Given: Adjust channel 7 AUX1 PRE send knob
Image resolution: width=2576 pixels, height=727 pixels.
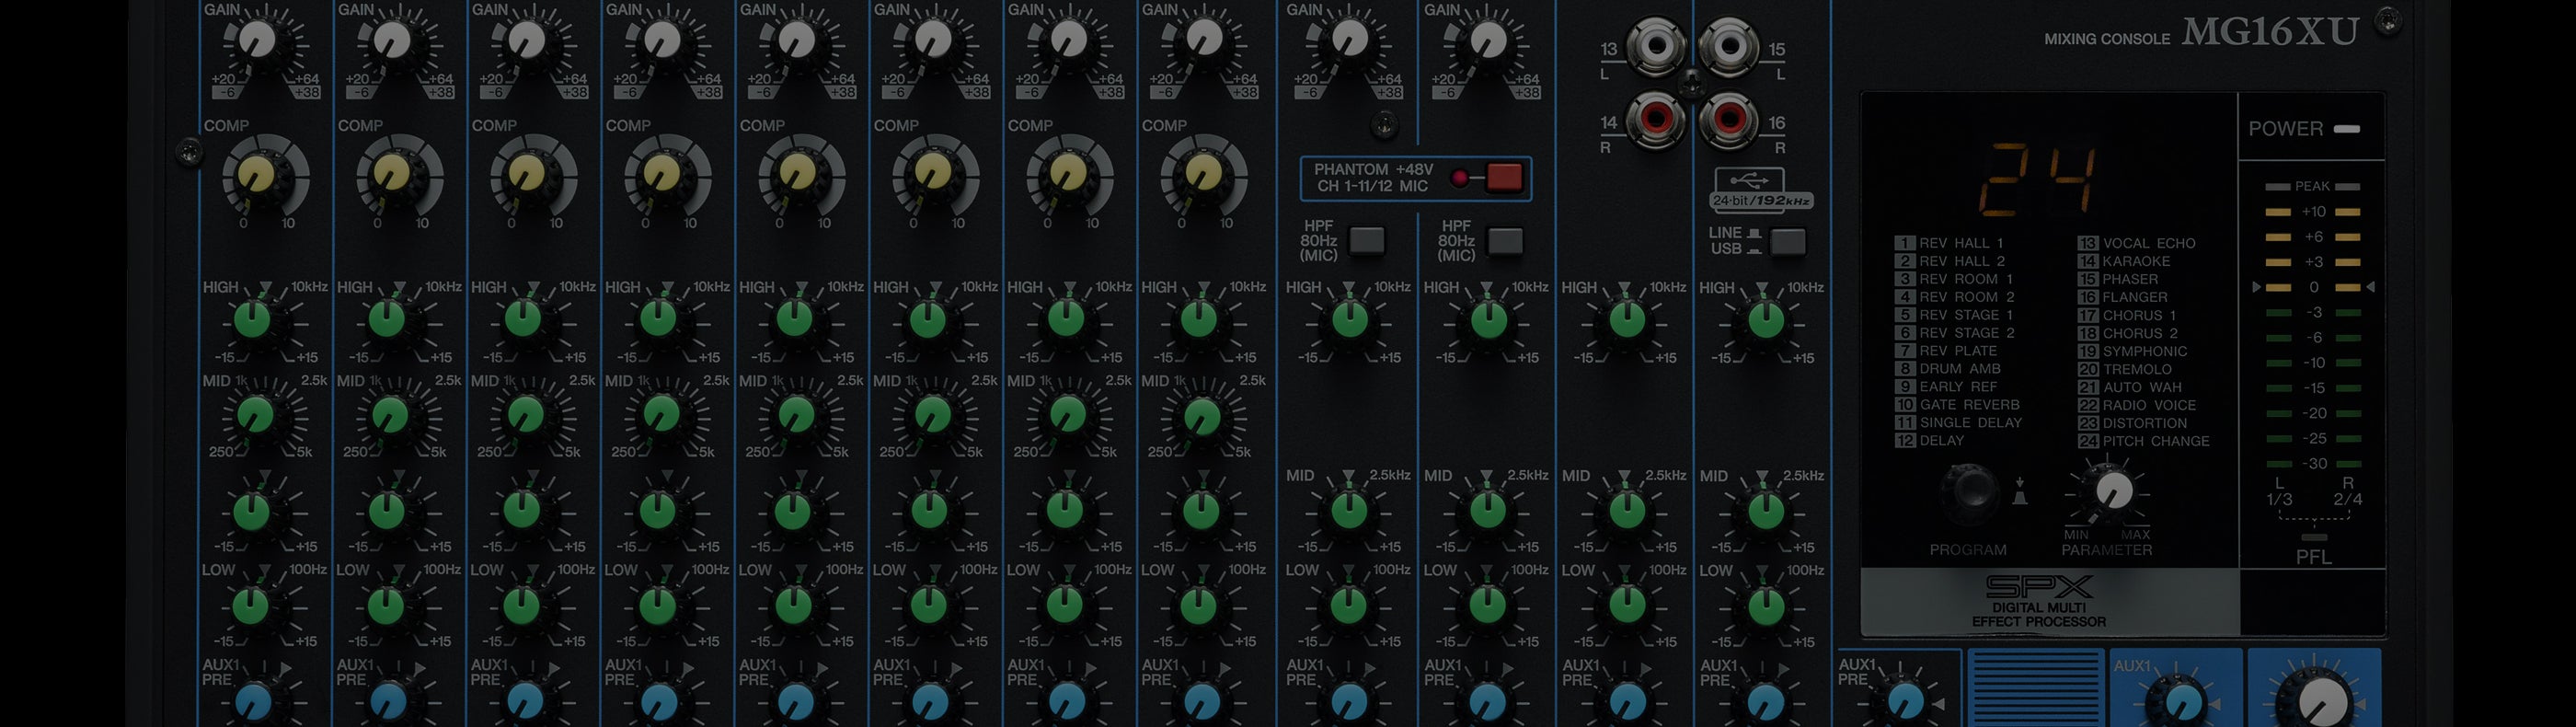Looking at the screenshot, I should [x=1066, y=700].
